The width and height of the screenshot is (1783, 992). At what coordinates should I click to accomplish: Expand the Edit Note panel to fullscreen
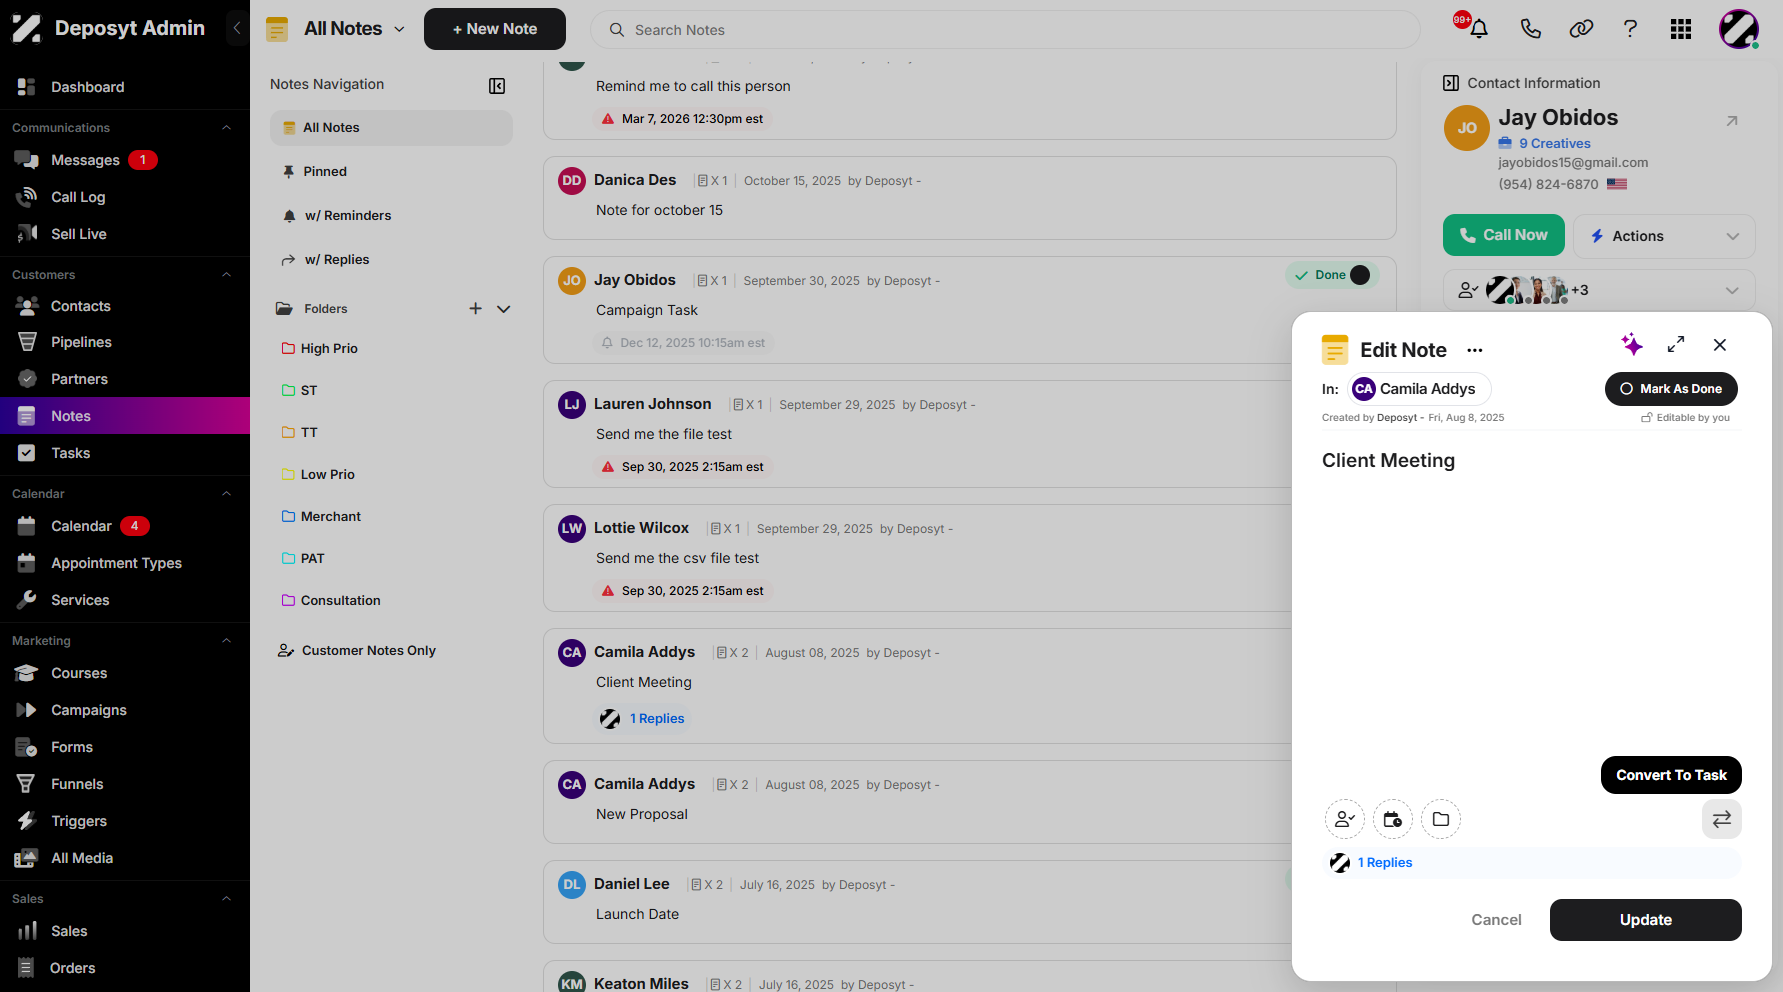tap(1676, 345)
